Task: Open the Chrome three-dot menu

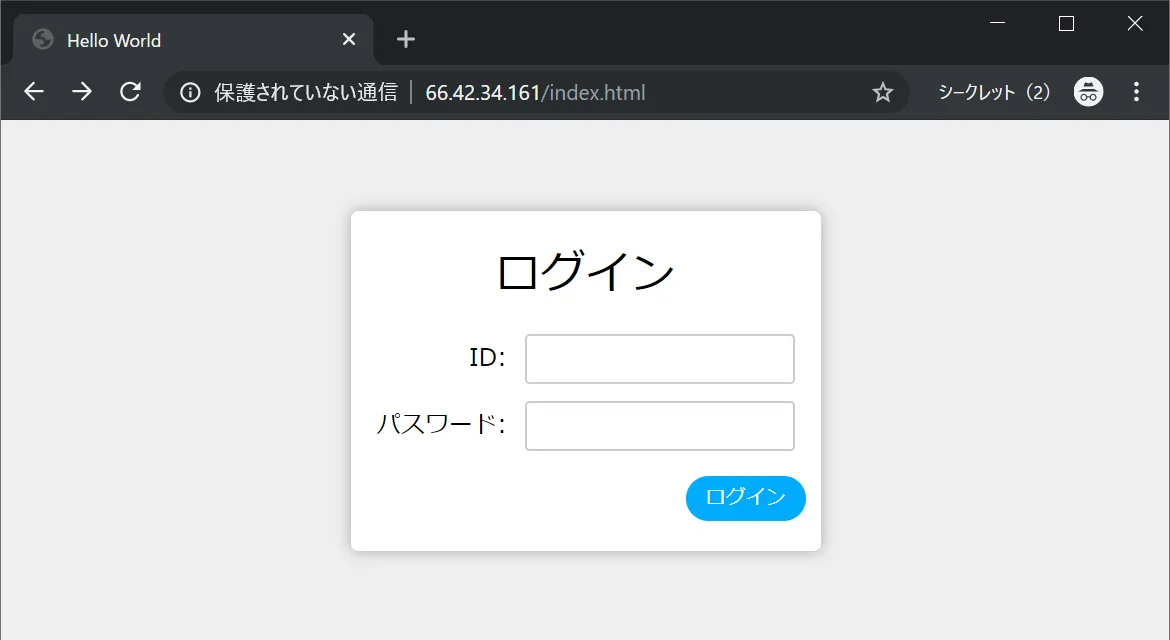Action: click(x=1136, y=91)
